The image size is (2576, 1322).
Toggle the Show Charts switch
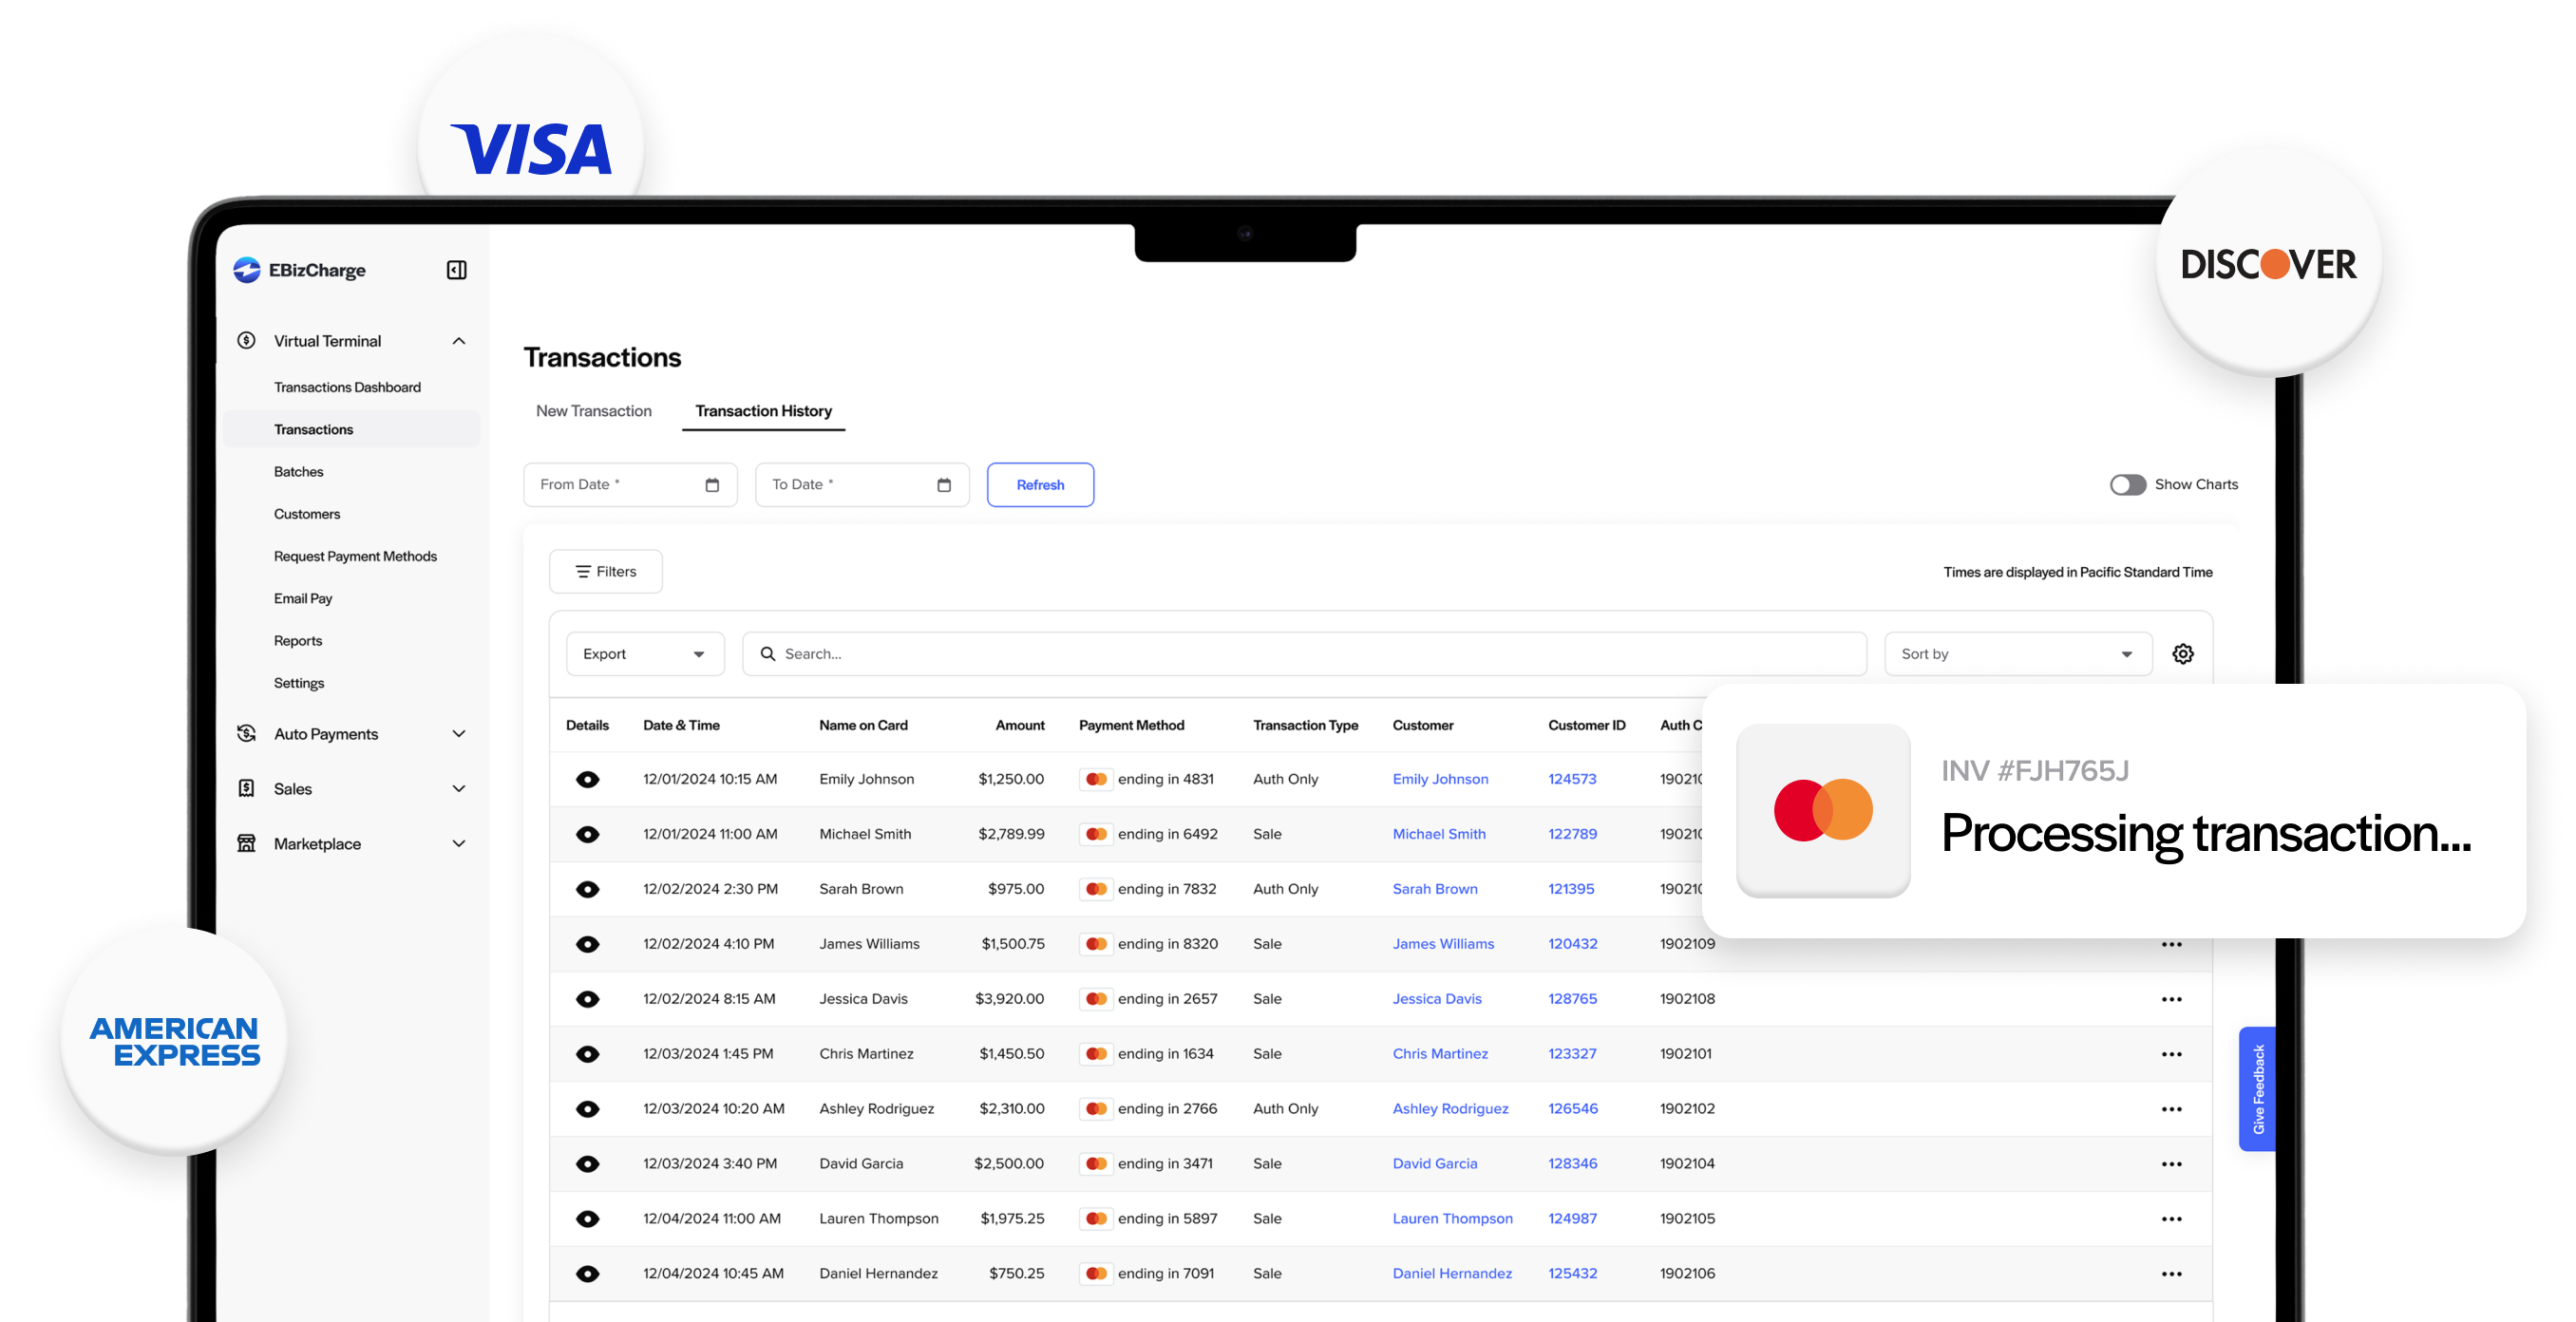pos(2127,485)
